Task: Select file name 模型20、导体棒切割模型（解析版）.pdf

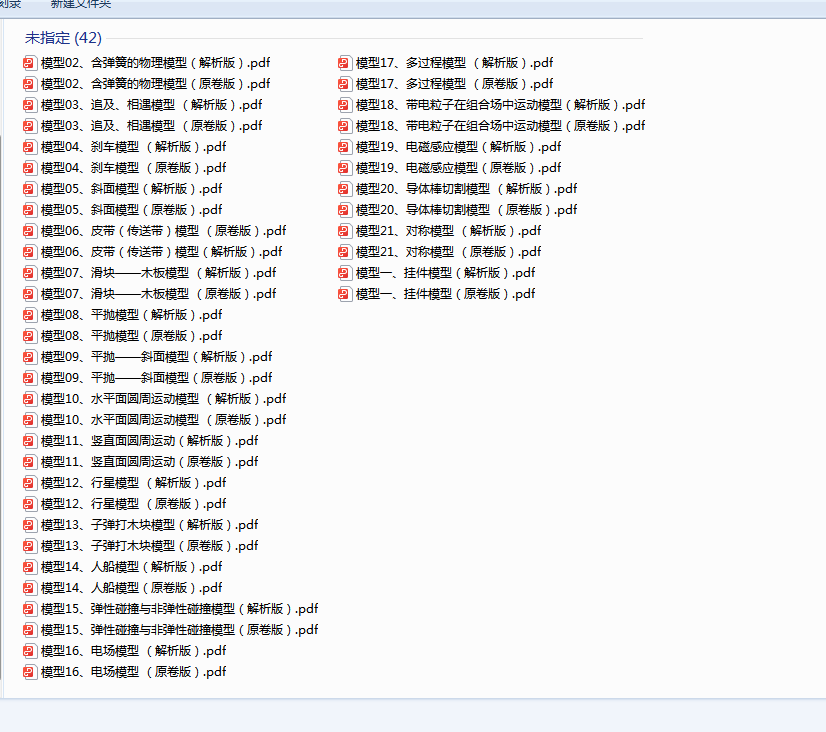Action: click(467, 189)
